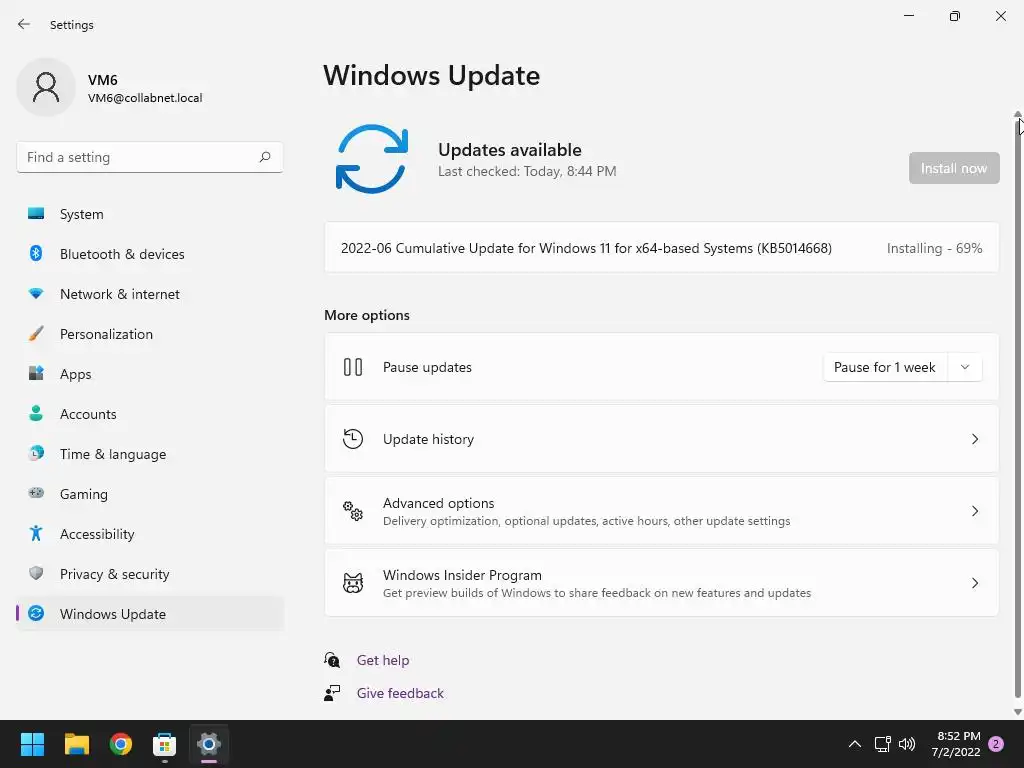Open Accounts settings page
The height and width of the screenshot is (768, 1024).
[150, 413]
